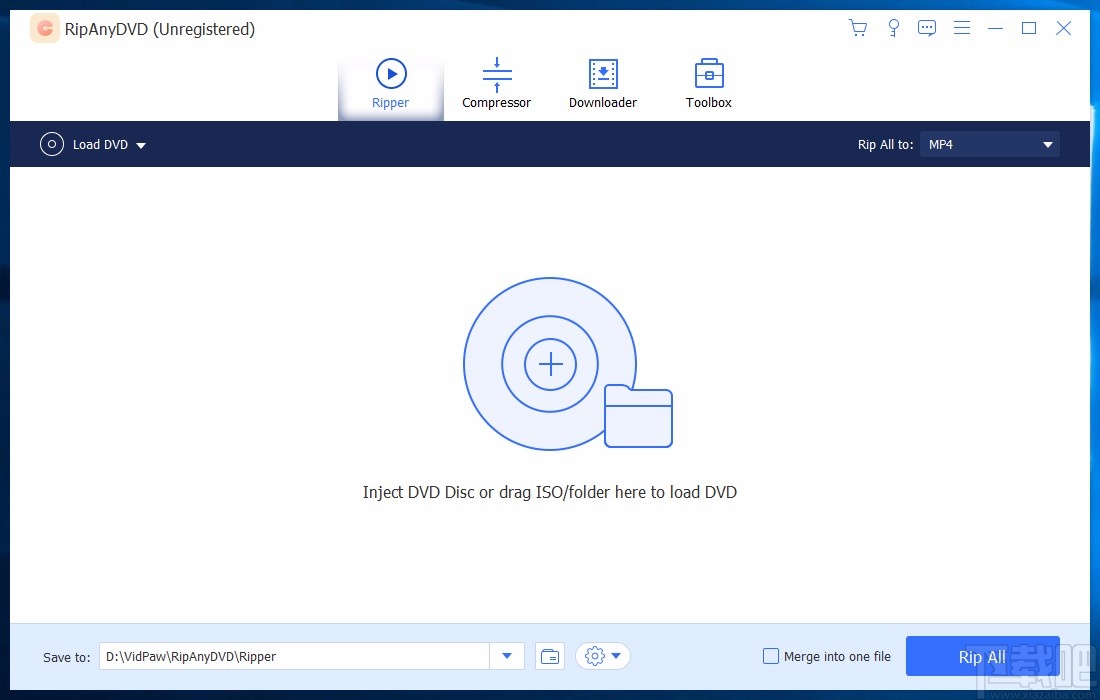
Task: Switch to the Toolbox tab
Action: [x=709, y=84]
